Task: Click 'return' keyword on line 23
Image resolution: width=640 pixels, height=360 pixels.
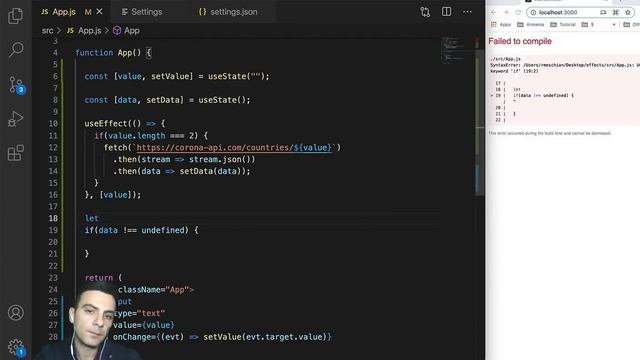Action: coord(99,278)
